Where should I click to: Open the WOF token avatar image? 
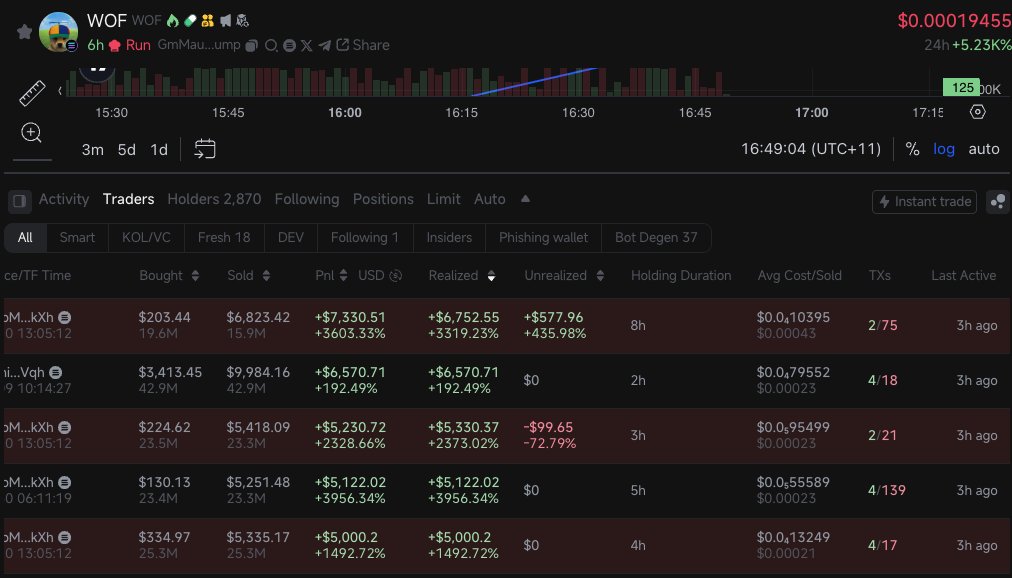point(58,32)
